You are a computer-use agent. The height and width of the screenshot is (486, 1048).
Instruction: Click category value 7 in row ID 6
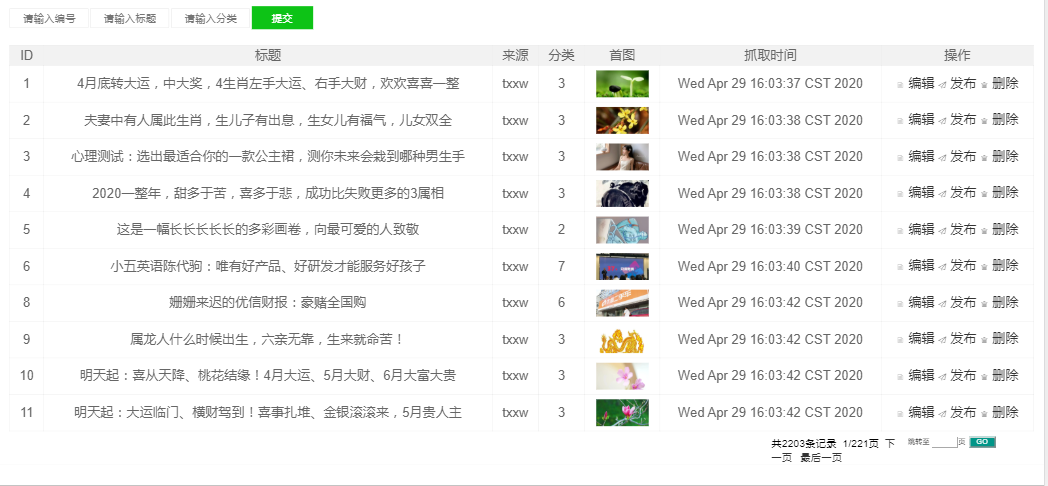point(561,266)
